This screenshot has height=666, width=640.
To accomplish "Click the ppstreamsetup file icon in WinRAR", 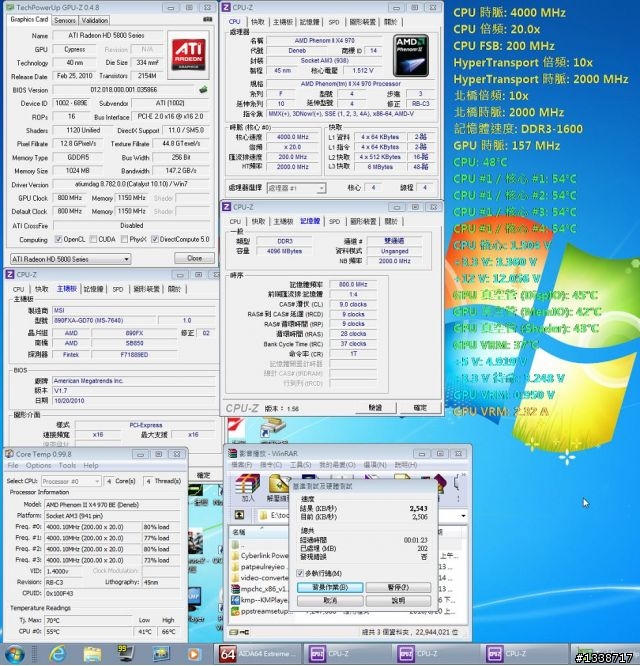I will [x=235, y=611].
